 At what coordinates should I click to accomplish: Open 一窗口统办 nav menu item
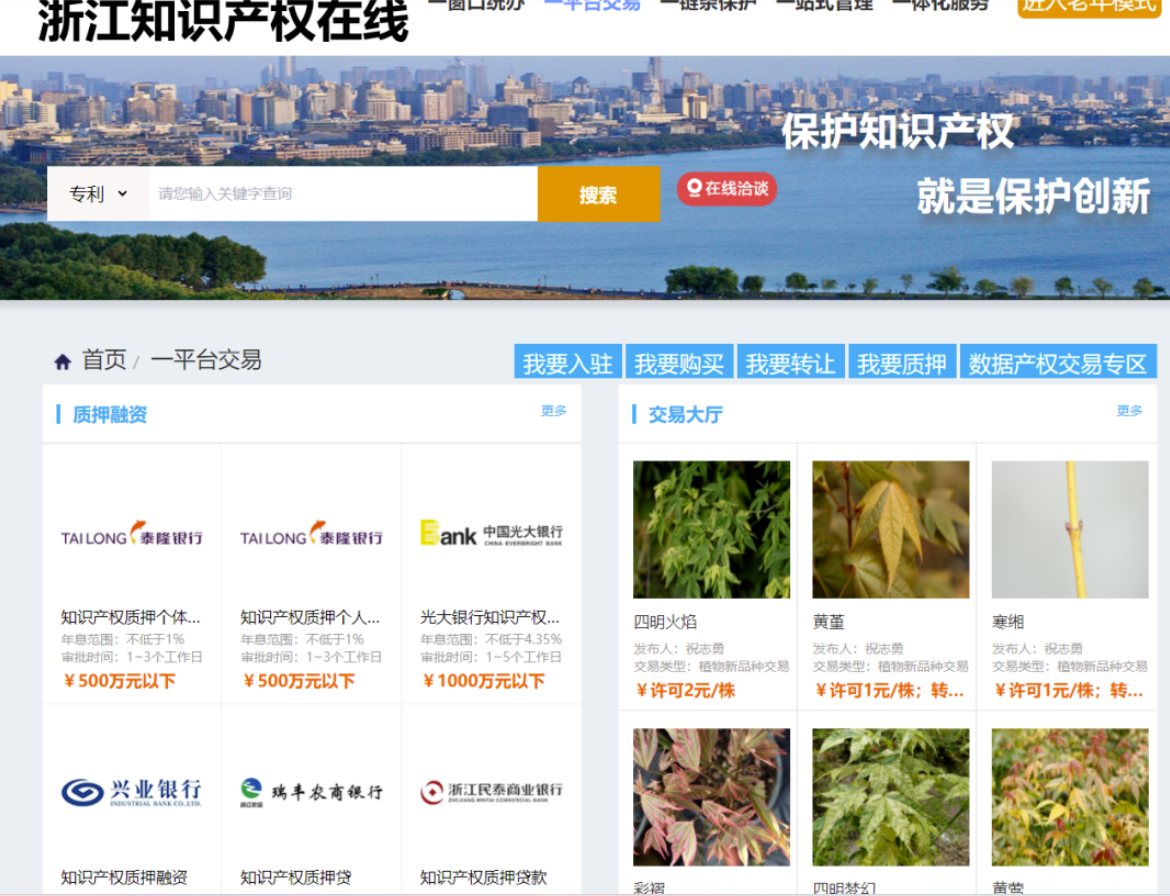(x=477, y=4)
